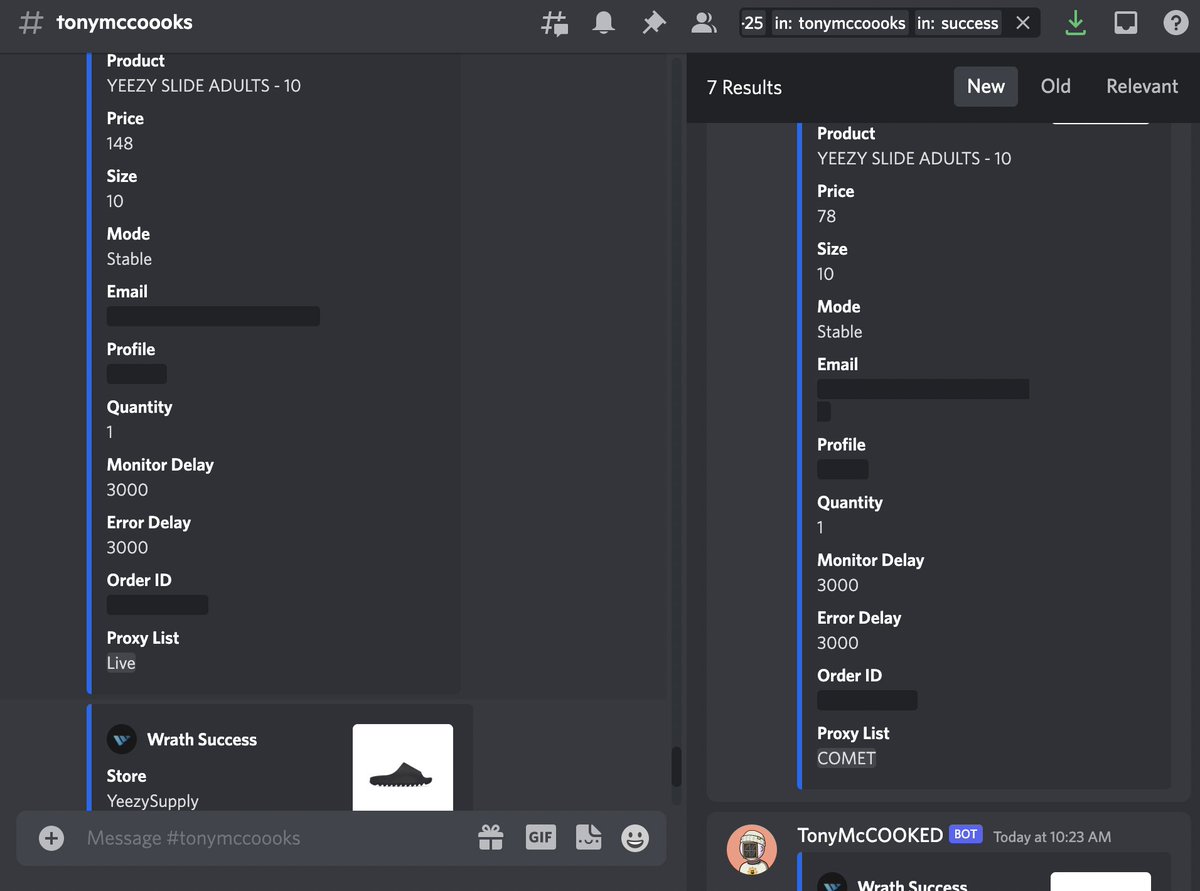Toggle member list icon
The width and height of the screenshot is (1200, 891).
(704, 23)
